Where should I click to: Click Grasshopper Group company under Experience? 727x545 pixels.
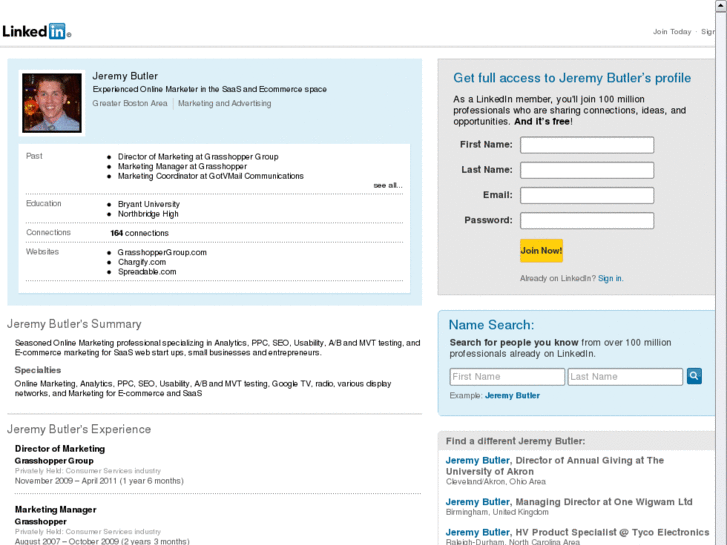(x=54, y=461)
